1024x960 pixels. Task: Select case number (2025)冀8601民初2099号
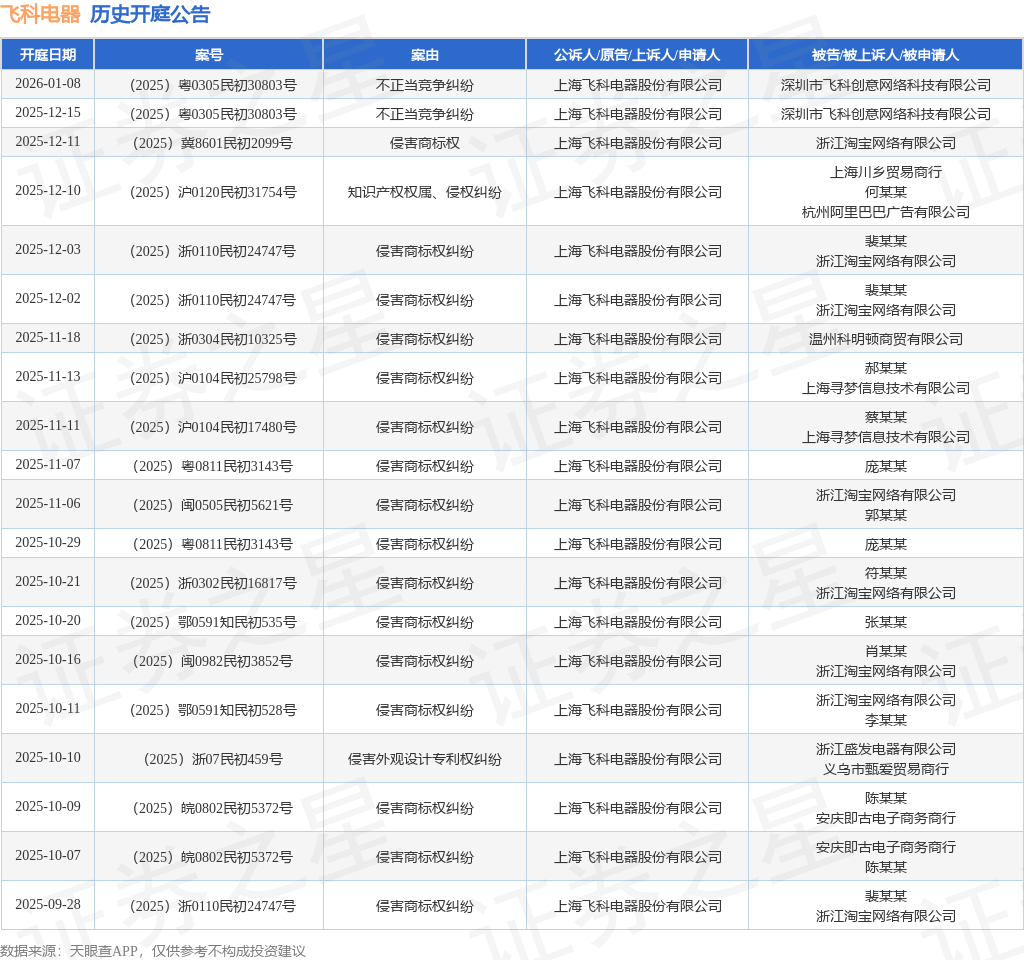click(213, 143)
